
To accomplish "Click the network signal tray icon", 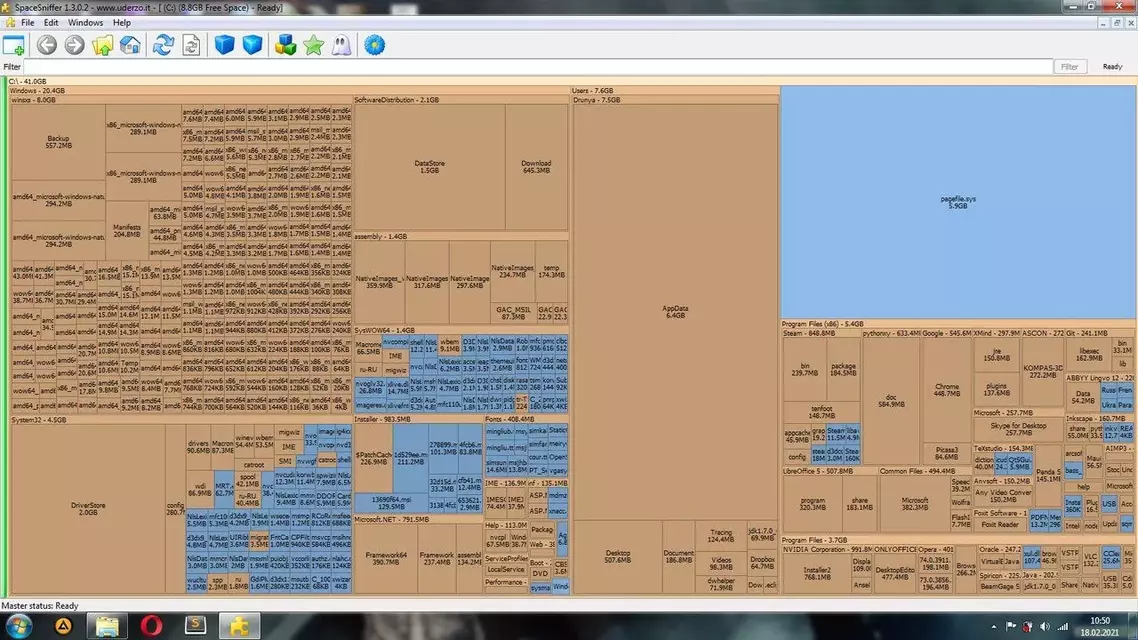I will click(1063, 626).
